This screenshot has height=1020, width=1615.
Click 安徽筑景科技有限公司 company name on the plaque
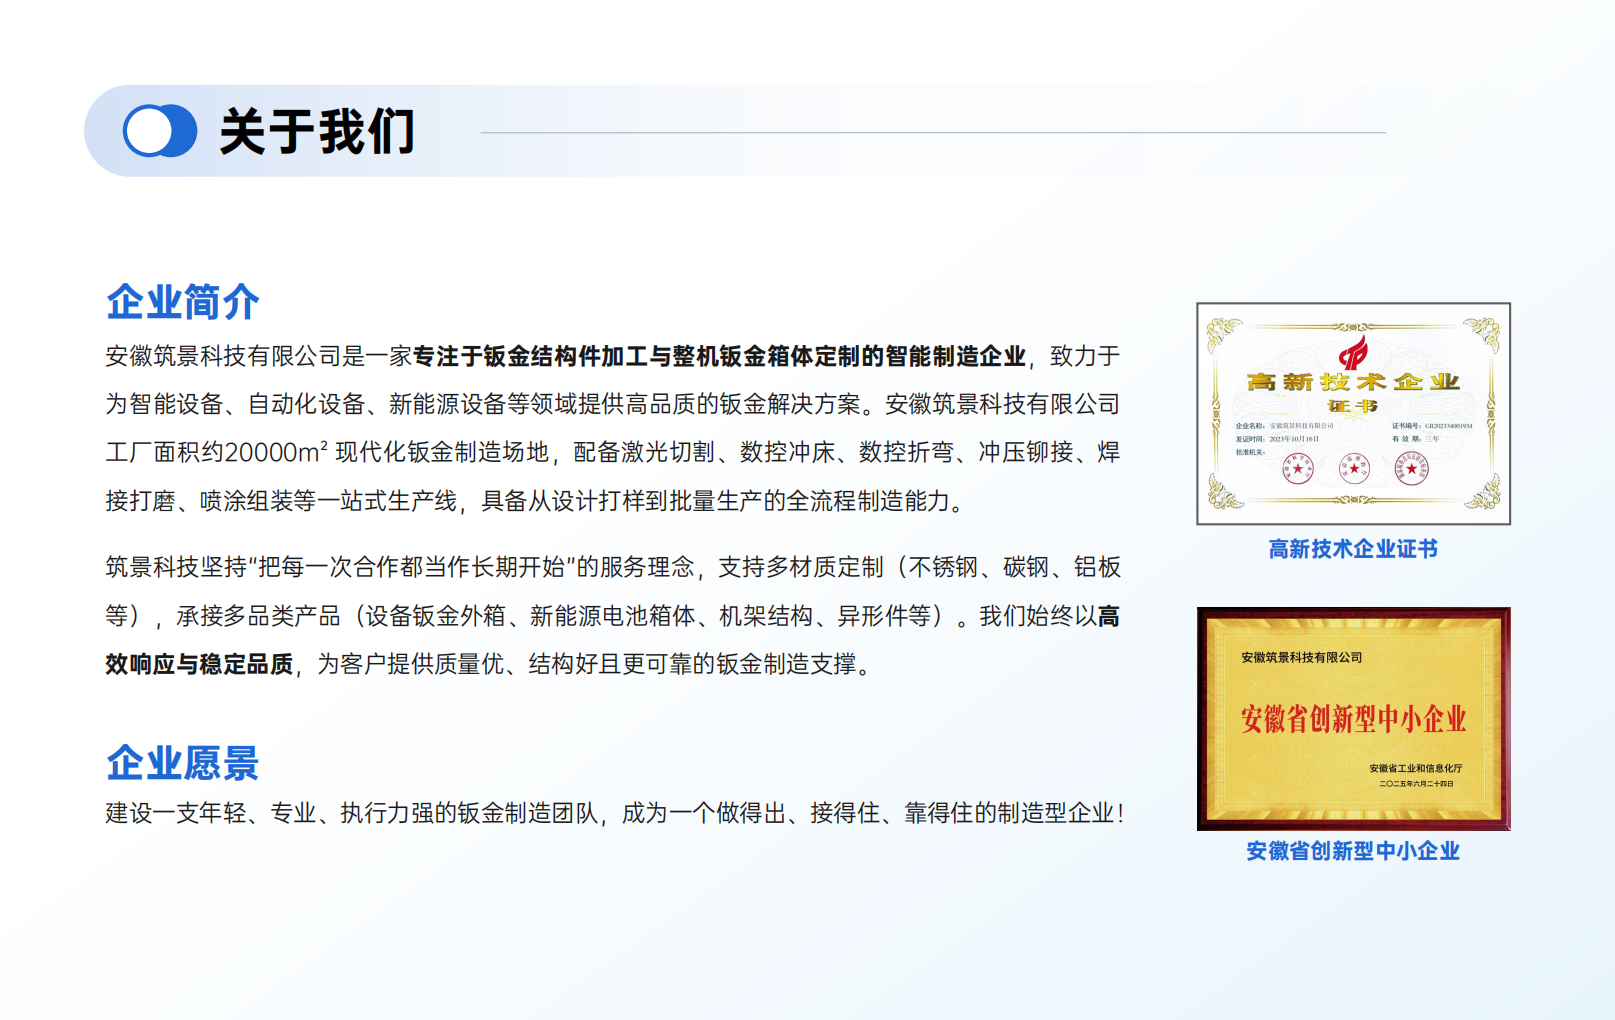1301,658
